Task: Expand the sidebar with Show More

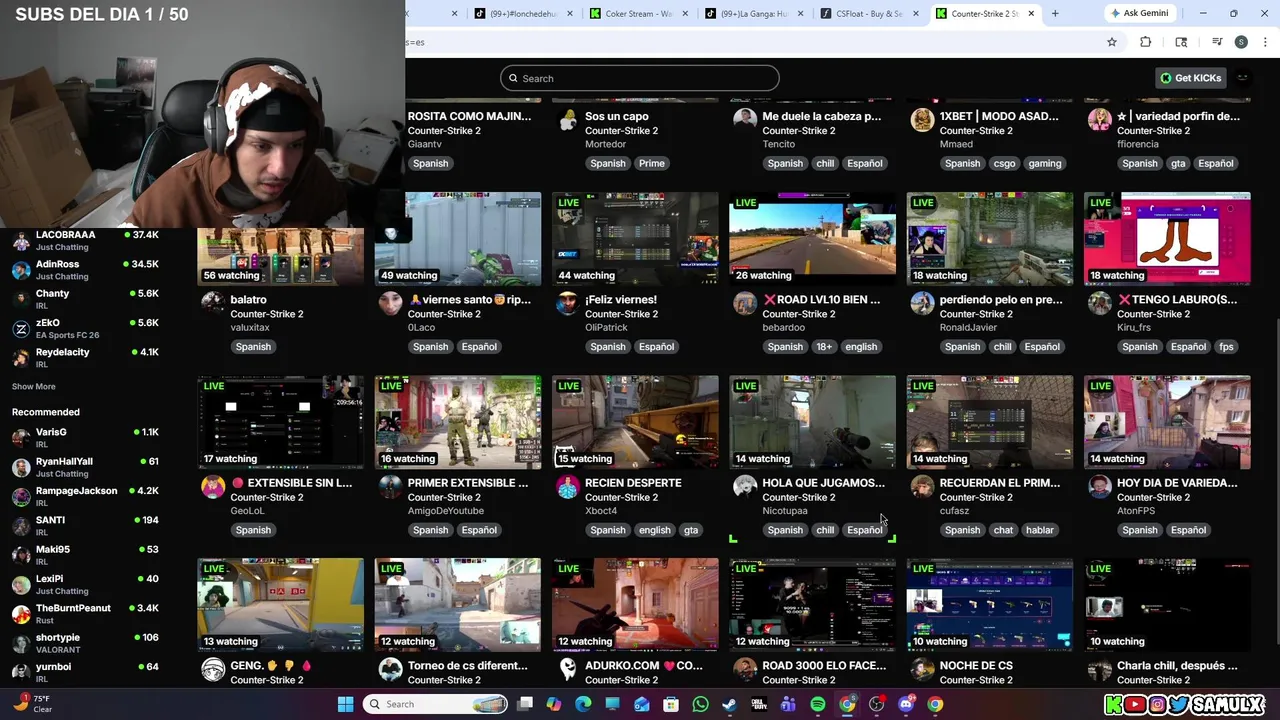Action: click(34, 386)
